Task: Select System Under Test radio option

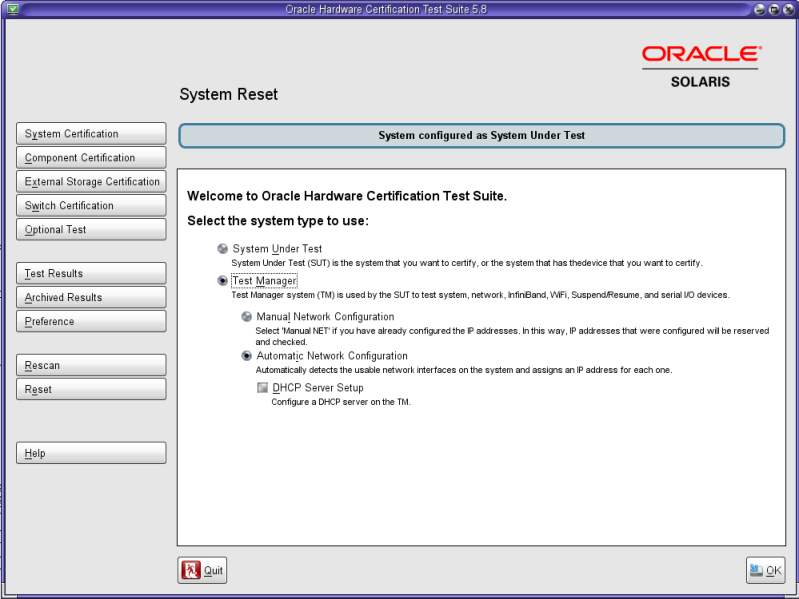Action: (223, 249)
